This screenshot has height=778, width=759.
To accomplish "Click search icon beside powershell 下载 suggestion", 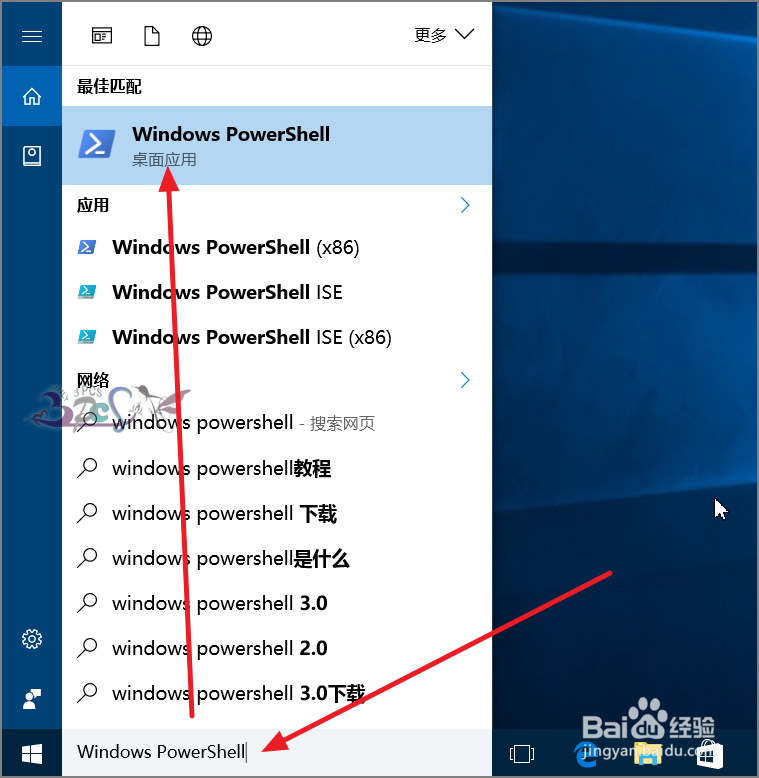I will [87, 513].
